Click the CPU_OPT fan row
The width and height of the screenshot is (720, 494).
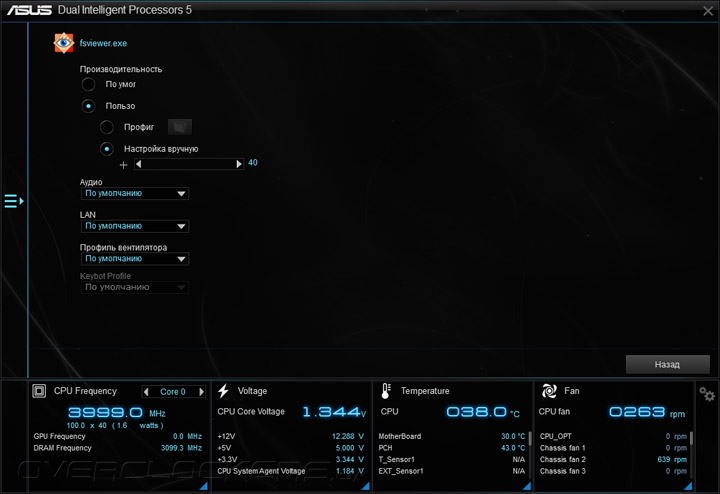click(613, 437)
